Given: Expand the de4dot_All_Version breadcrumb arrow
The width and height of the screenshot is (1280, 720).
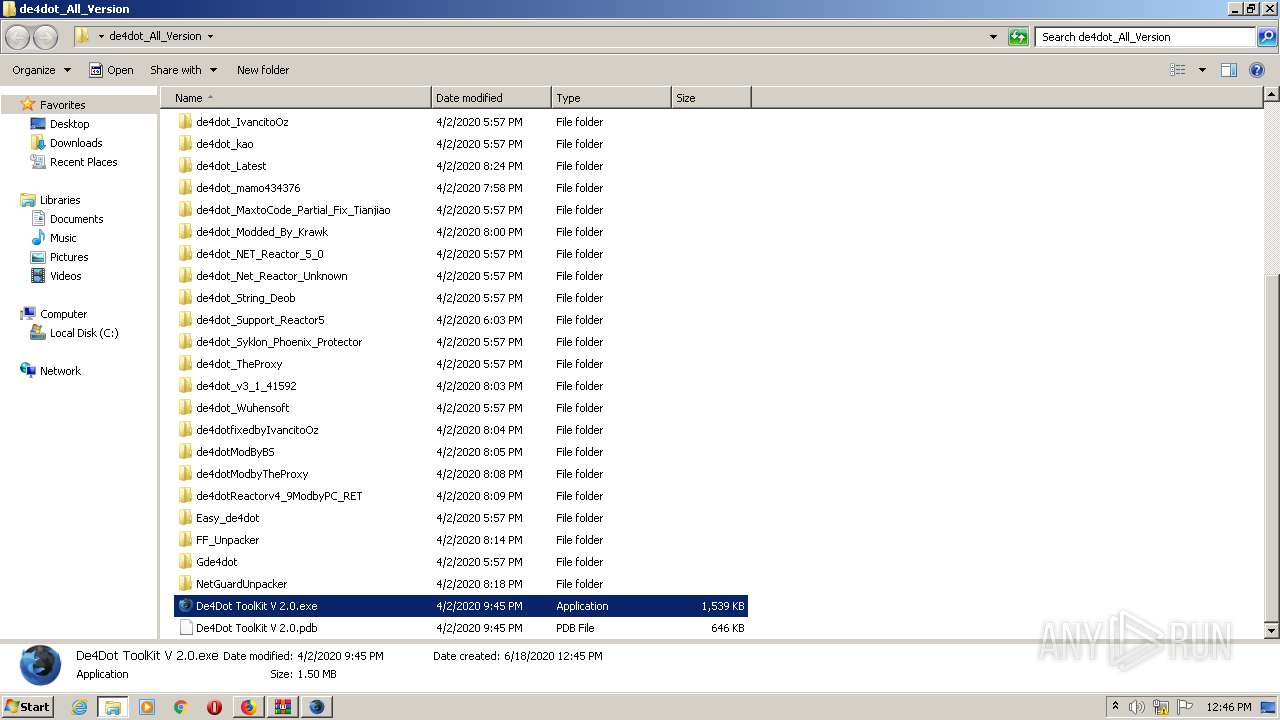Looking at the screenshot, I should (210, 37).
